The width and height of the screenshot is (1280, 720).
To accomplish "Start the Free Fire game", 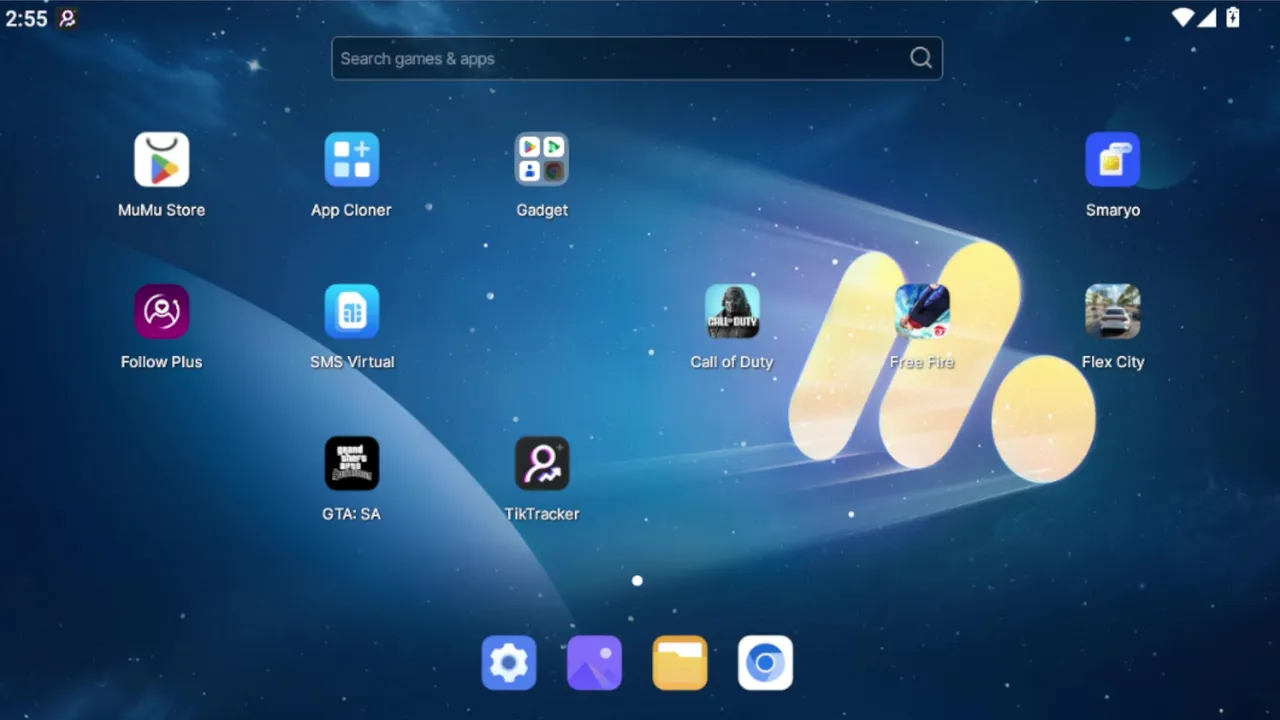I will (x=922, y=312).
